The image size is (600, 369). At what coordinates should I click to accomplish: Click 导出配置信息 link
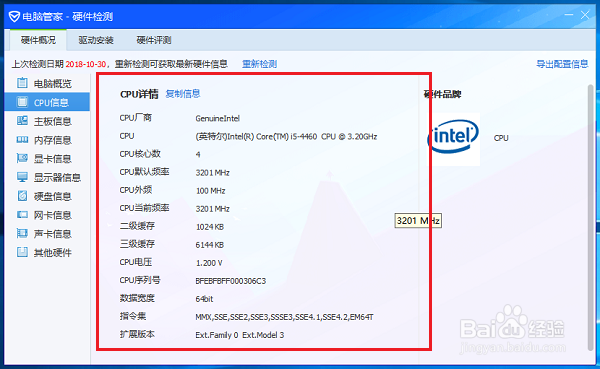[x=562, y=64]
